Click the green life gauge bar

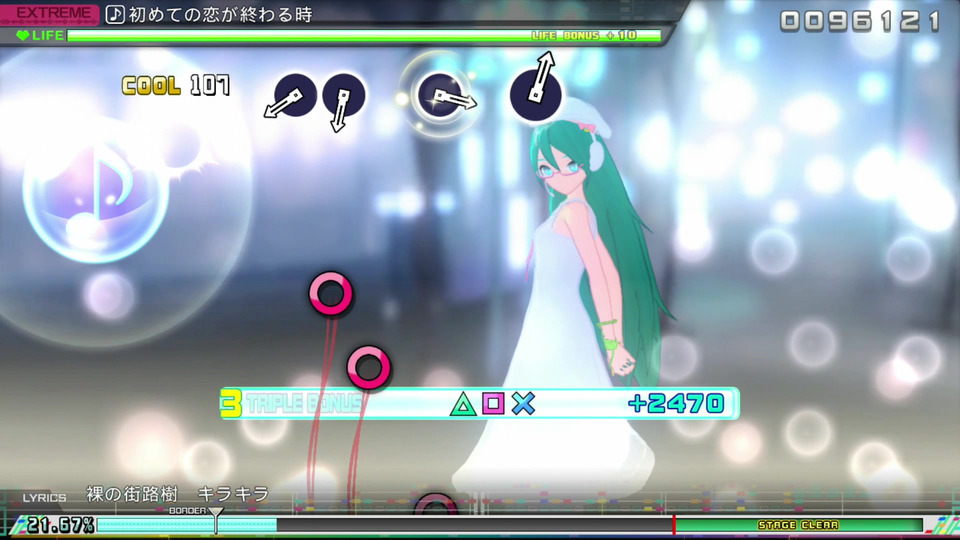(x=364, y=36)
